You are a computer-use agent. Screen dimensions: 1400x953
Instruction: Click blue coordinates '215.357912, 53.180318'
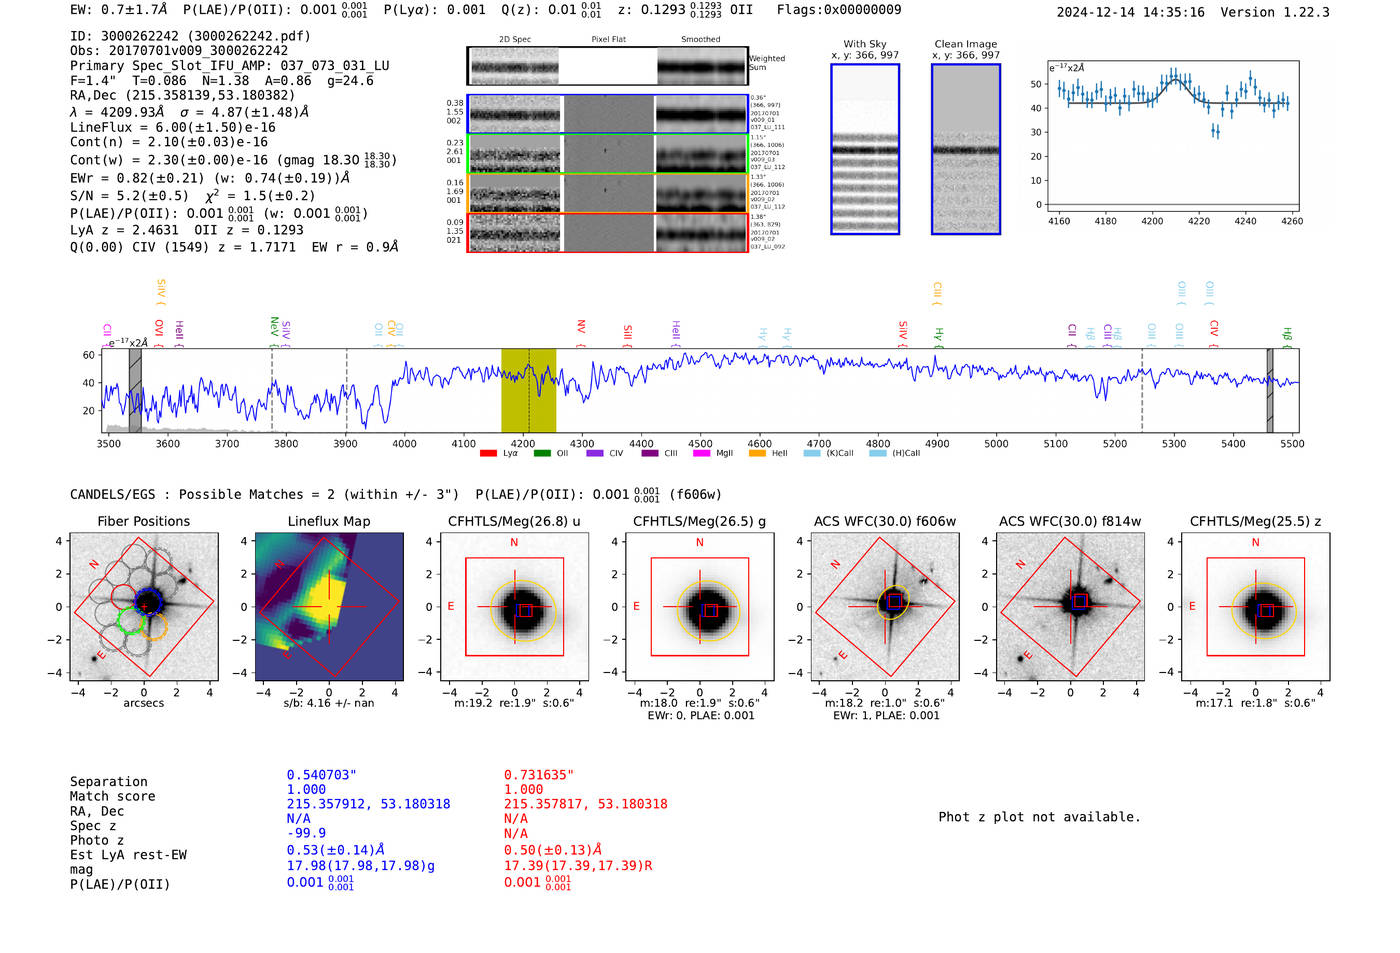pyautogui.click(x=368, y=804)
